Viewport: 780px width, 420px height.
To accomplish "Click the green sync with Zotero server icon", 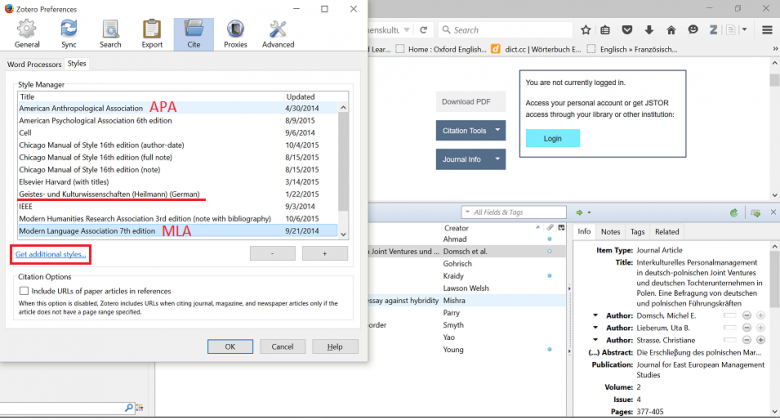I will pos(734,212).
